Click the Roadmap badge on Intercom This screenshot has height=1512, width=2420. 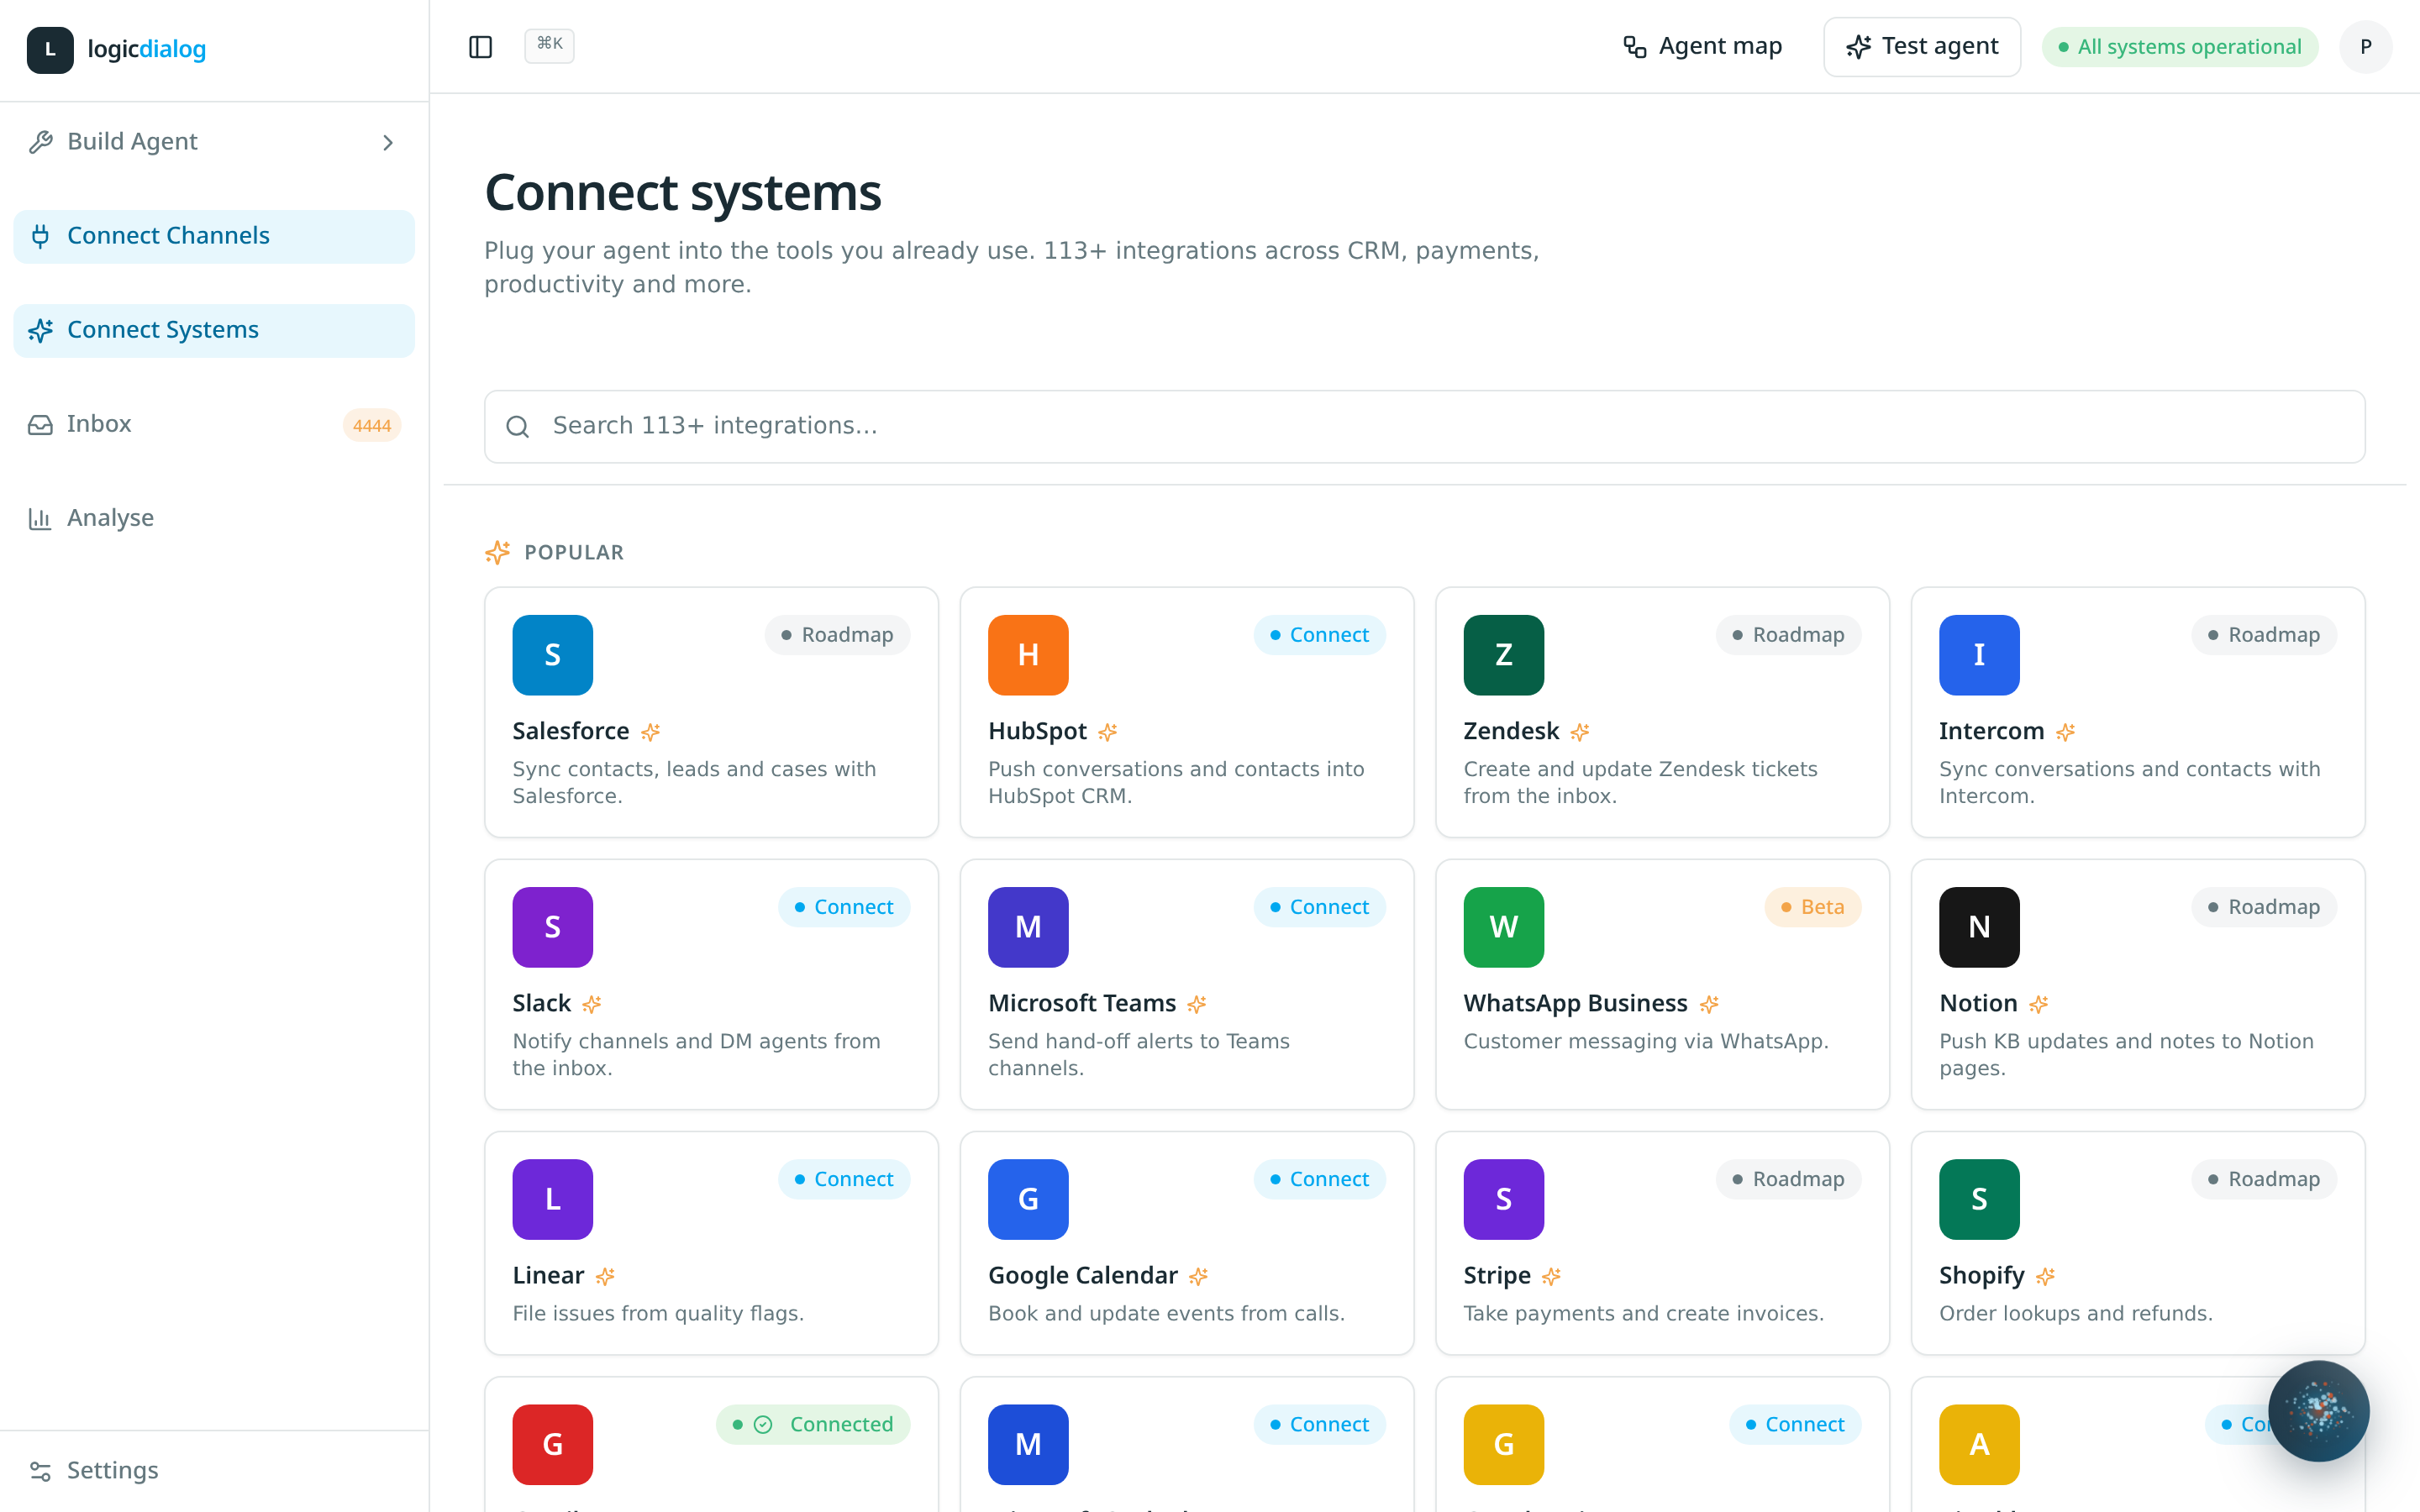pos(2264,635)
